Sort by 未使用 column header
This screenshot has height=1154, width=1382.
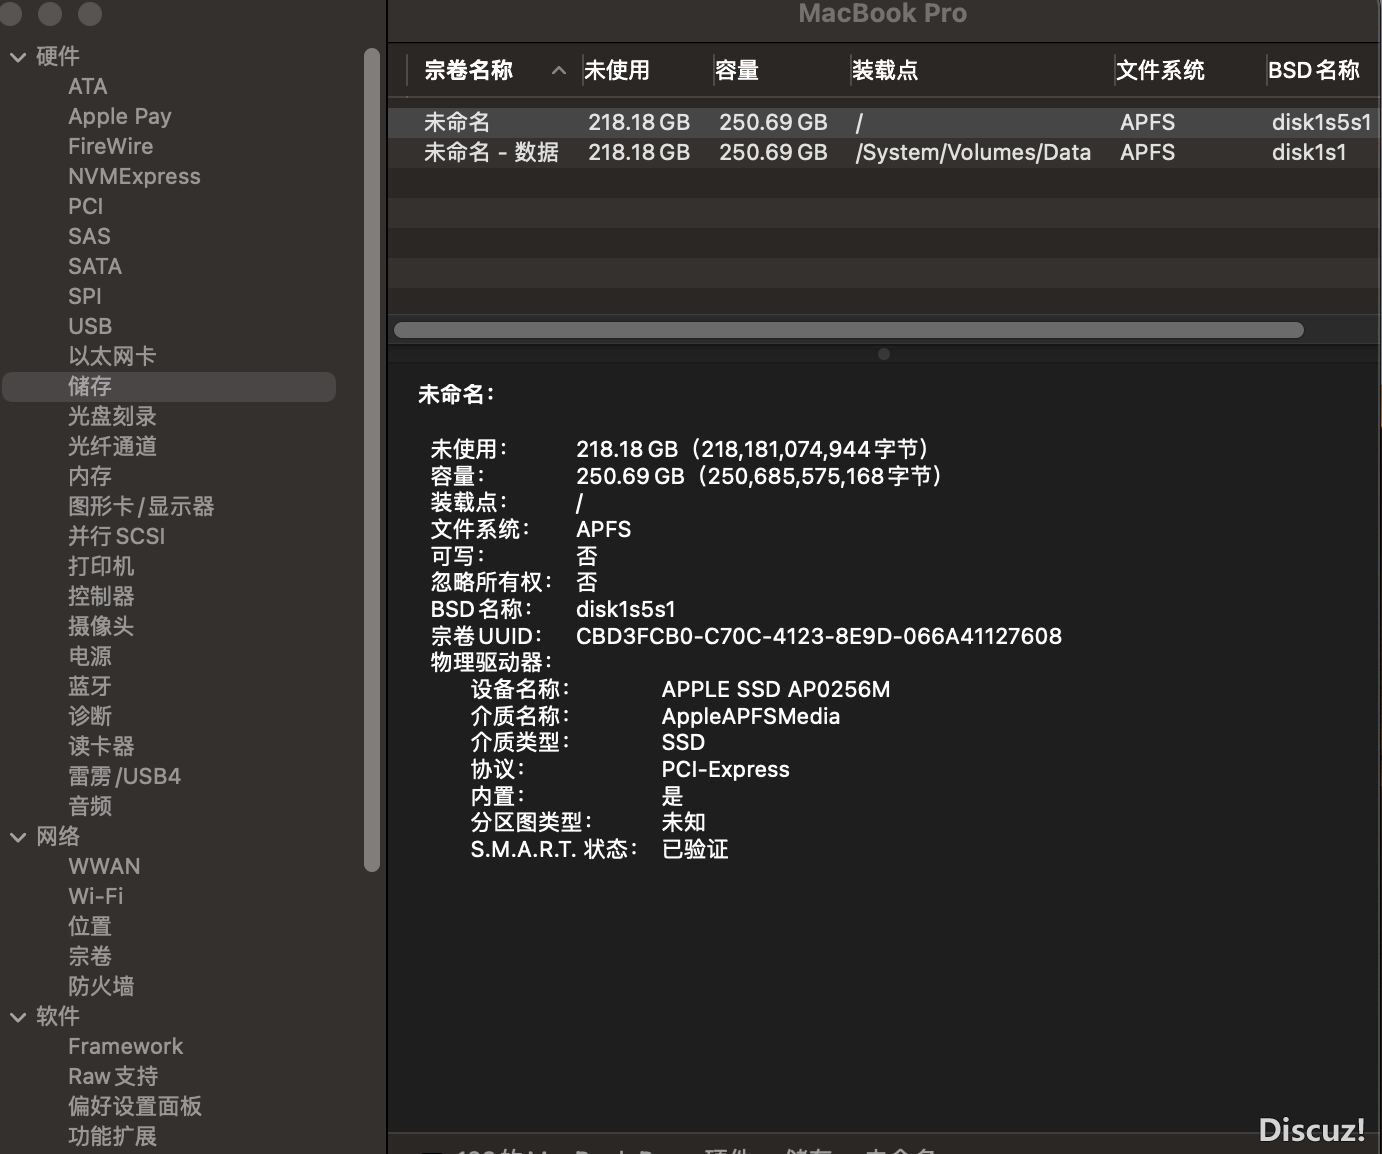(x=617, y=70)
